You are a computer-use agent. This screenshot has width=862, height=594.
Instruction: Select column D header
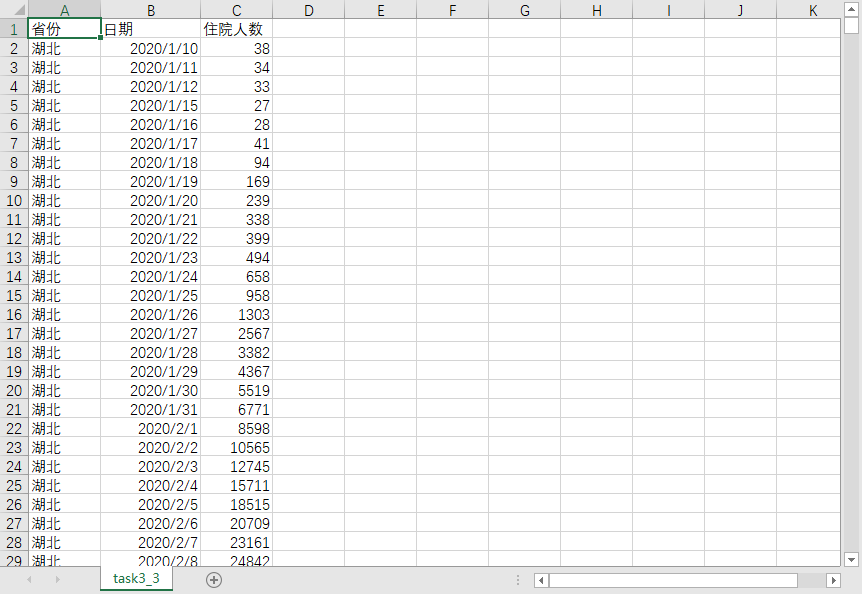[x=308, y=10]
